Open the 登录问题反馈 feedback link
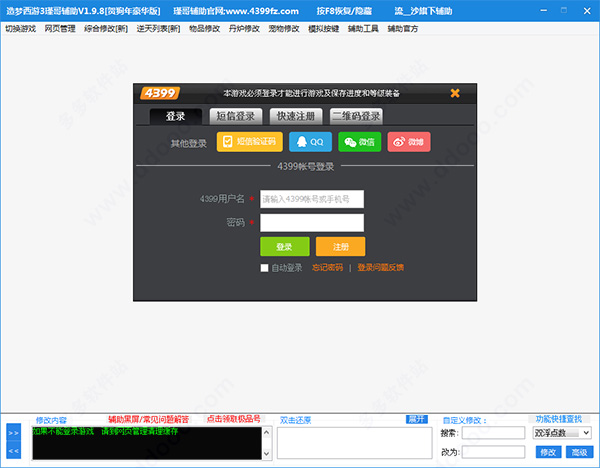 pyautogui.click(x=380, y=267)
